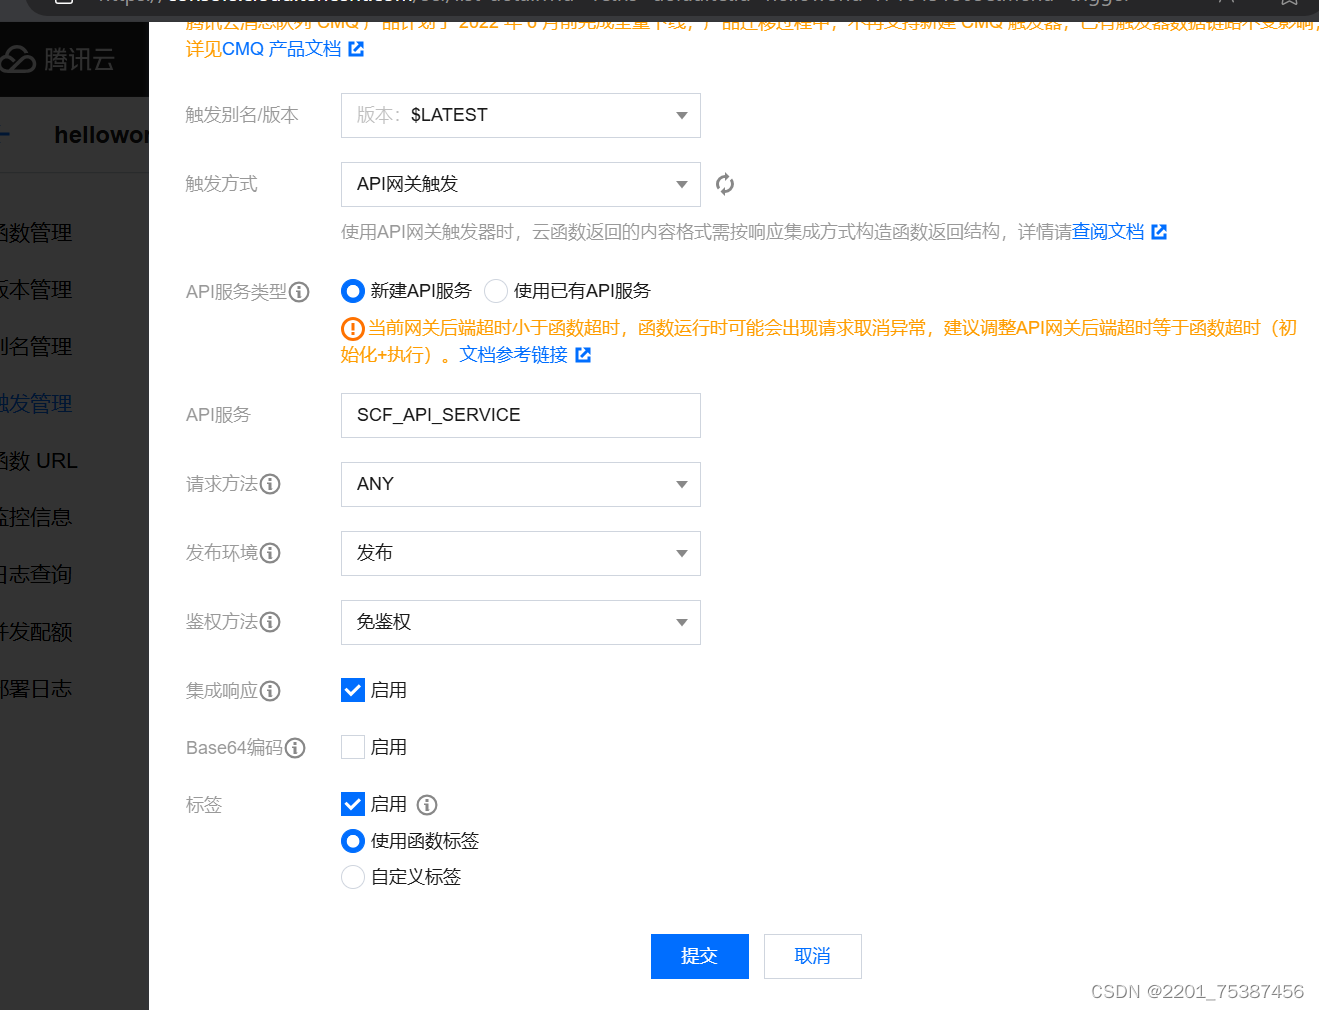Image resolution: width=1319 pixels, height=1010 pixels.
Task: Select 新建API服务 radio option
Action: point(352,291)
